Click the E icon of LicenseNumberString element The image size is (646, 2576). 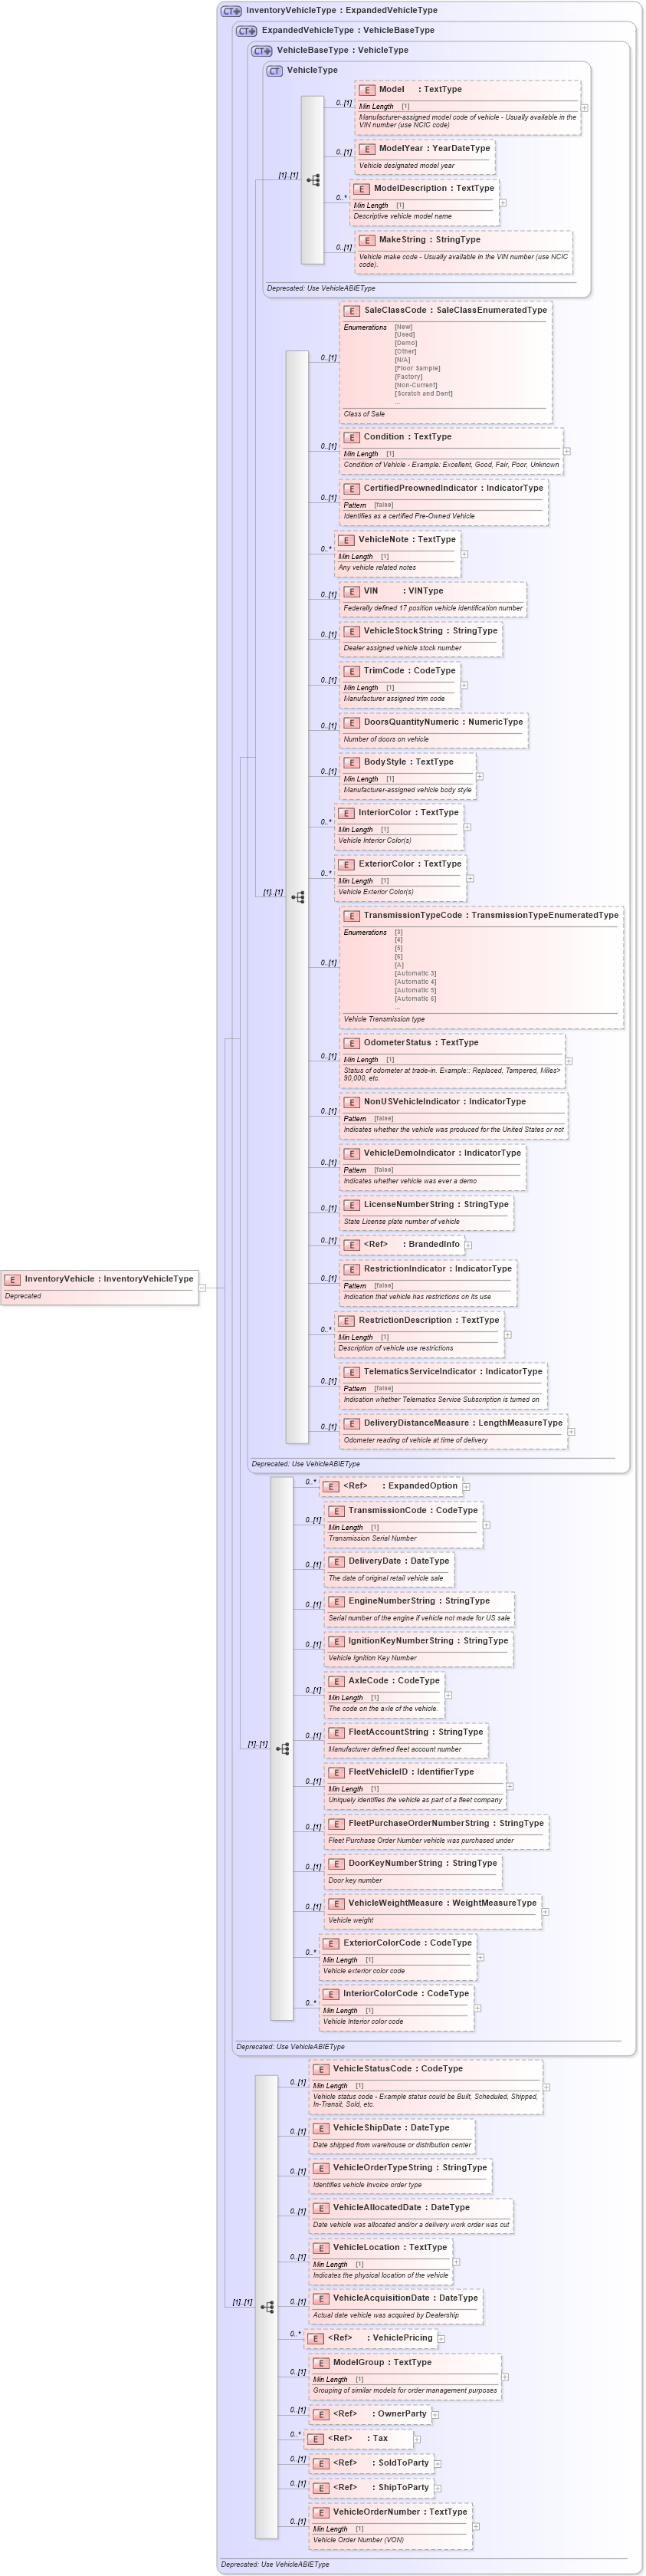(352, 1205)
